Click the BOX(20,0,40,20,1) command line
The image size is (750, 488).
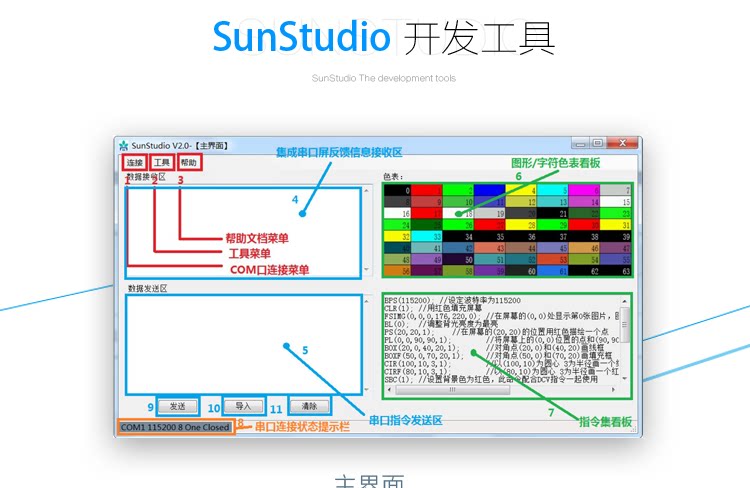pyautogui.click(x=494, y=348)
